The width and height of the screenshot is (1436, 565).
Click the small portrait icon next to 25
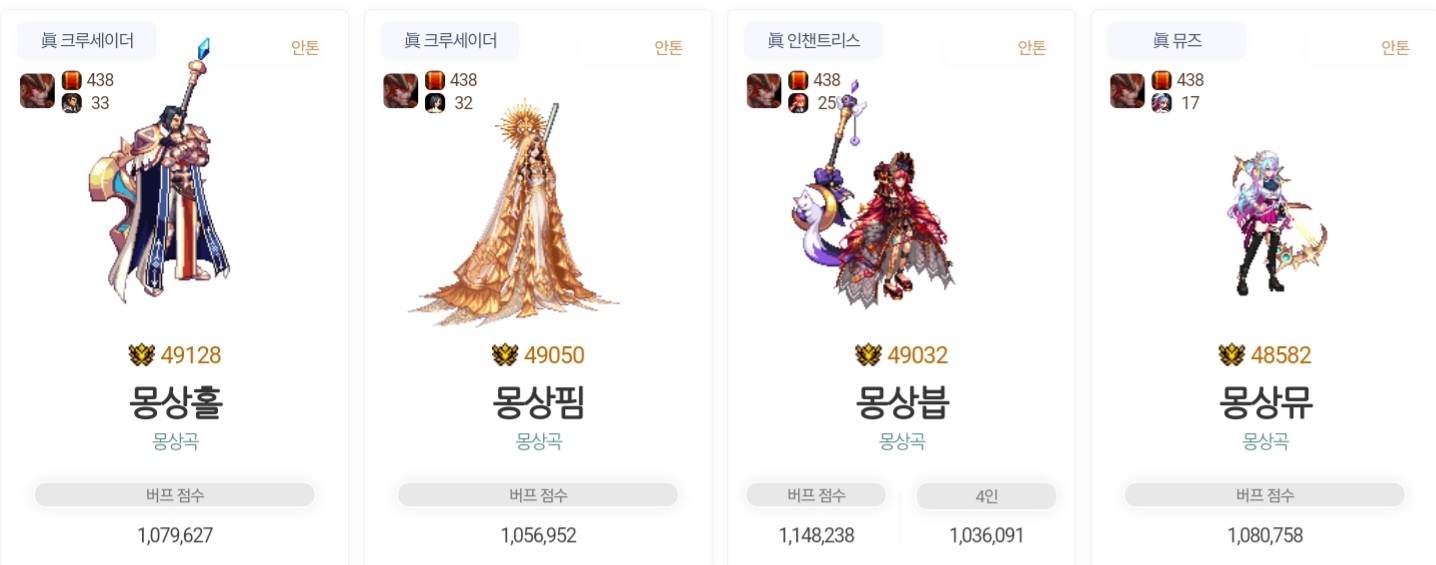point(798,103)
